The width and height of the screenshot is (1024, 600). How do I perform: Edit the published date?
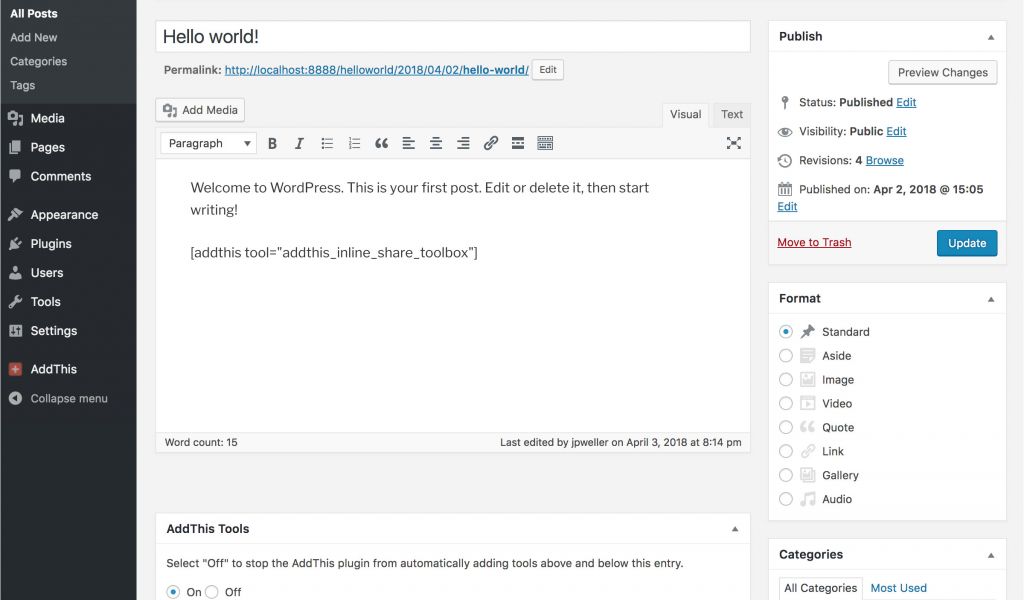pos(787,206)
